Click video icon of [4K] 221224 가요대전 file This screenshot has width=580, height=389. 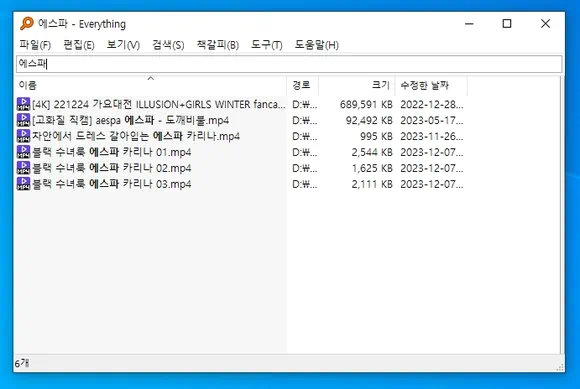23,104
